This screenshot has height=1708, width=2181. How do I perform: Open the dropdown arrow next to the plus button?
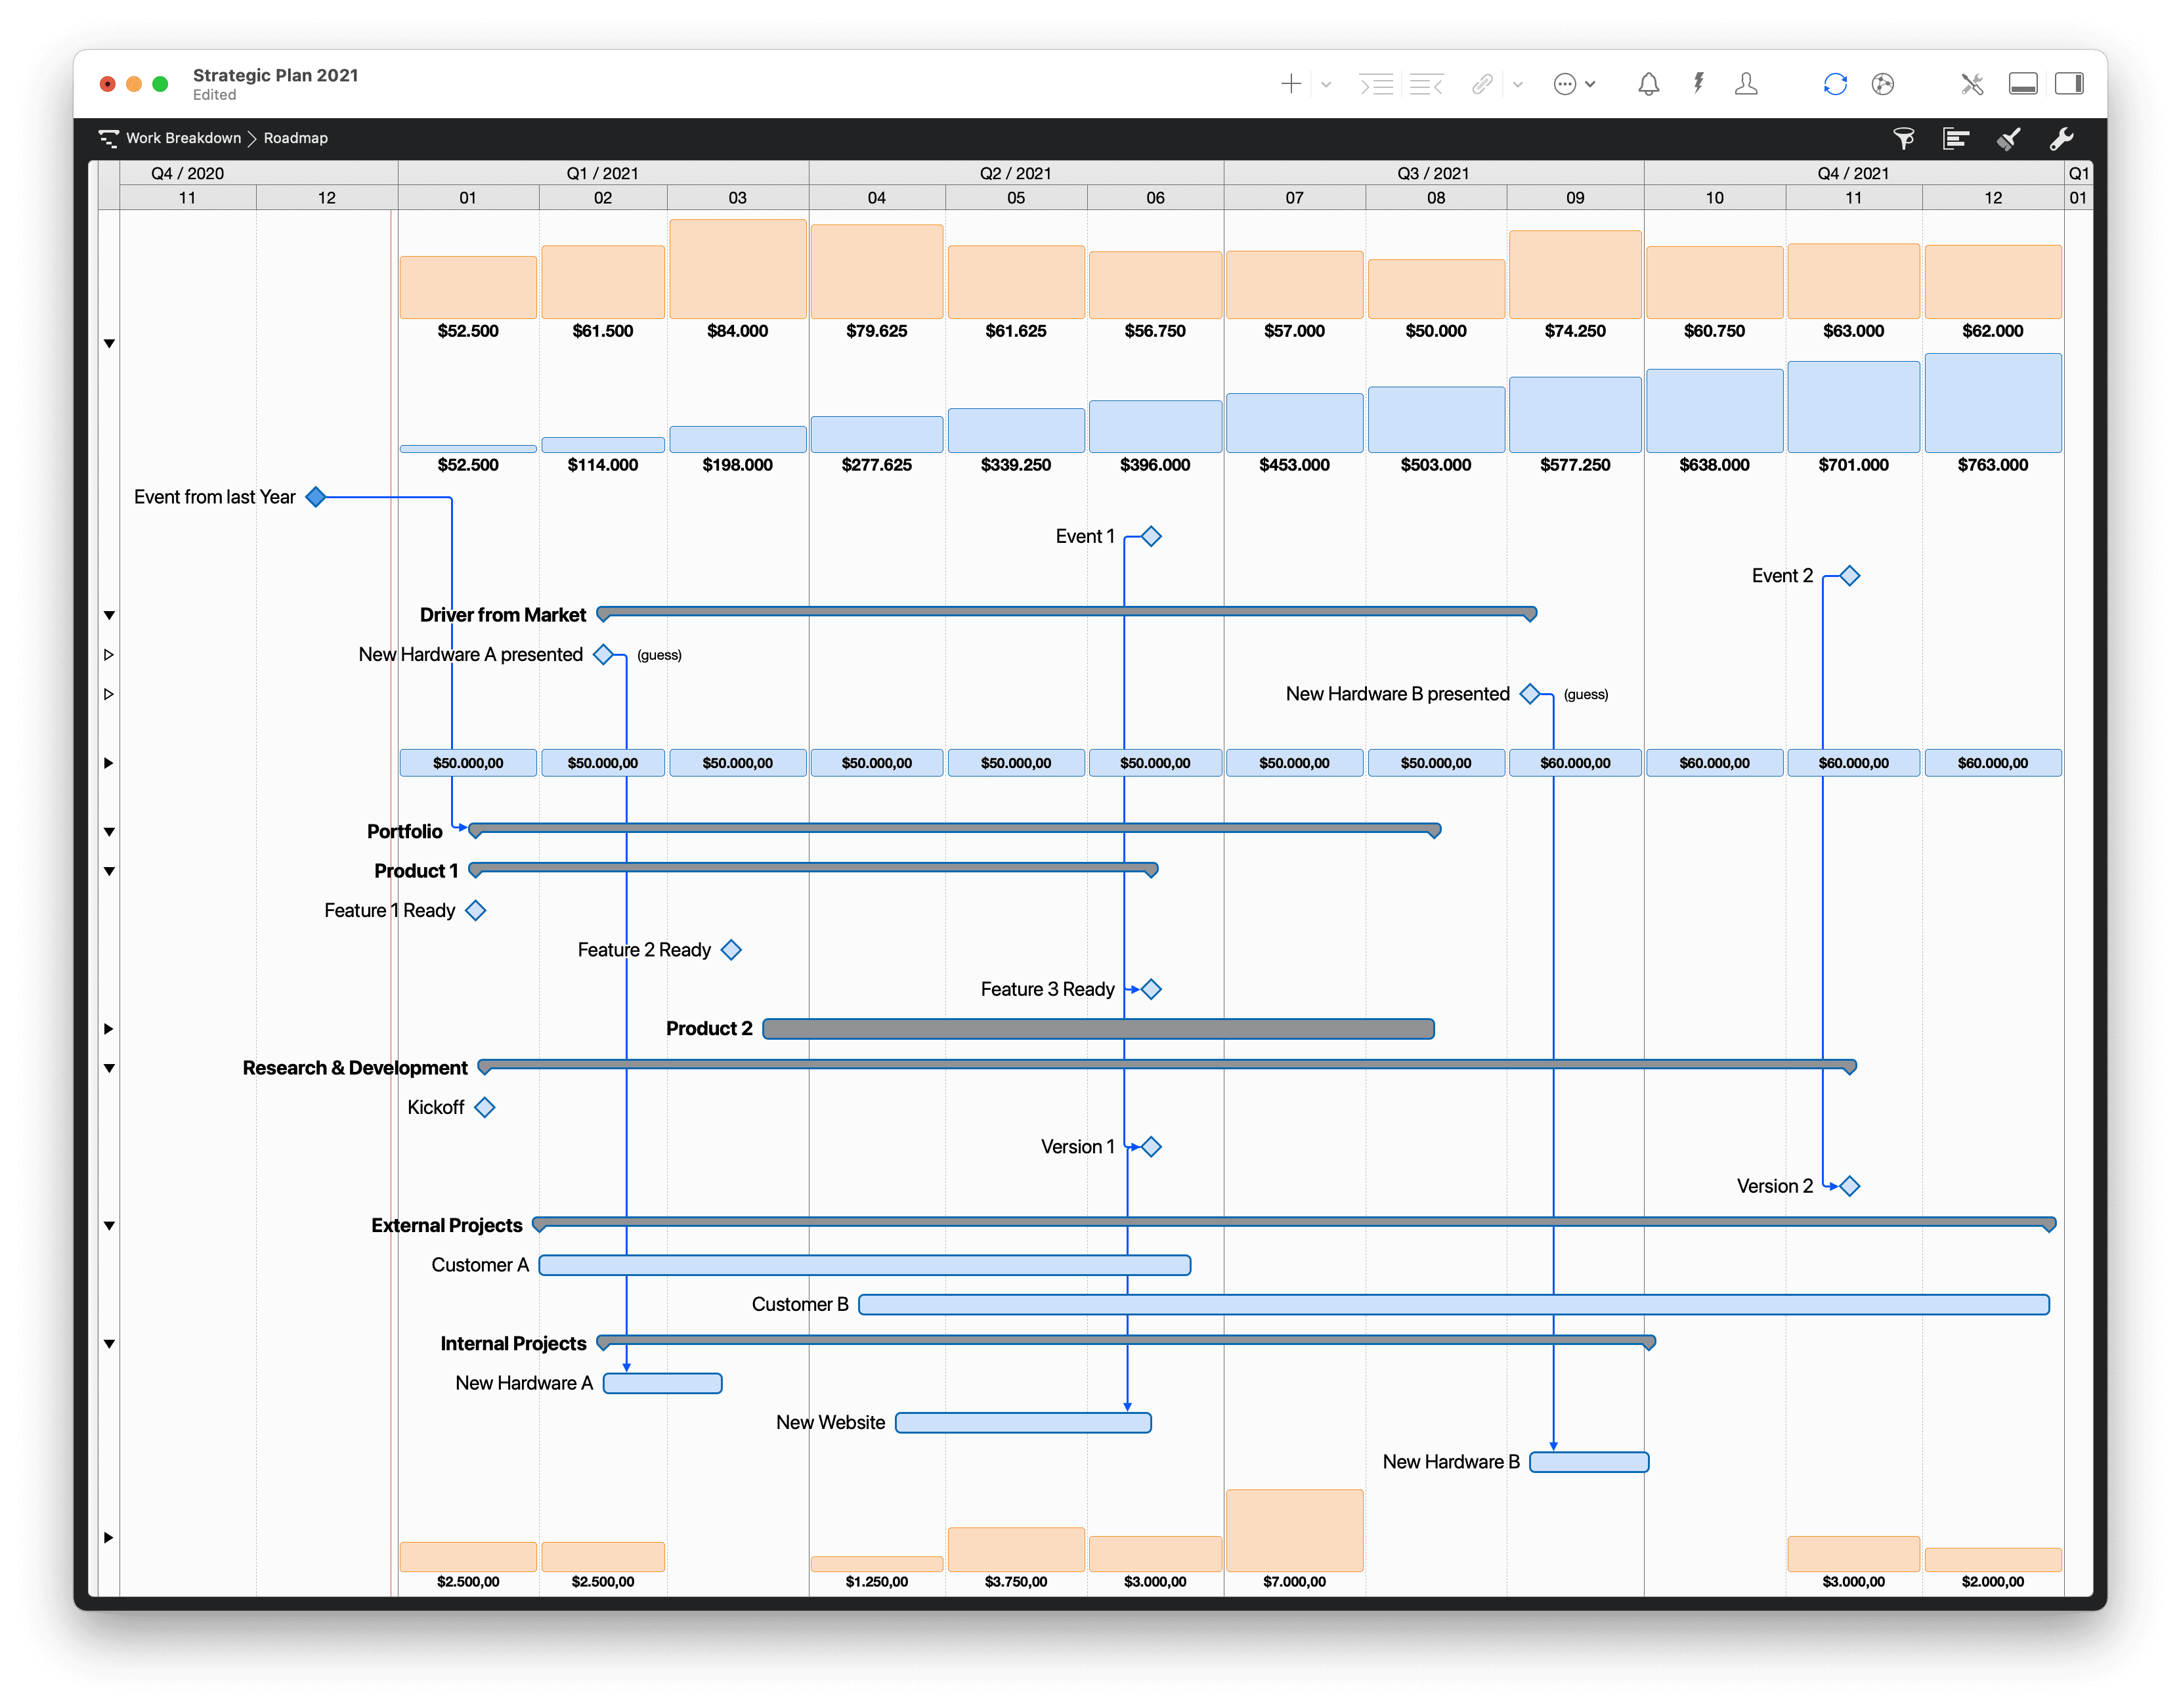(x=1326, y=84)
